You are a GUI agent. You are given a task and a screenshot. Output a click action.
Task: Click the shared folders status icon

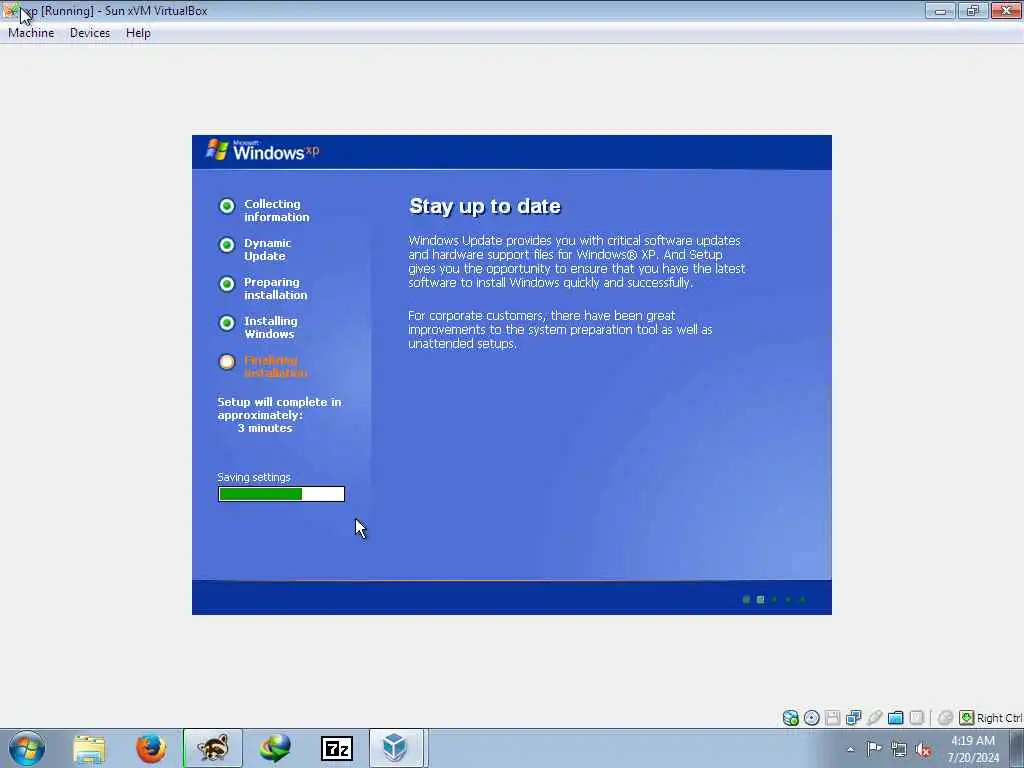(895, 718)
